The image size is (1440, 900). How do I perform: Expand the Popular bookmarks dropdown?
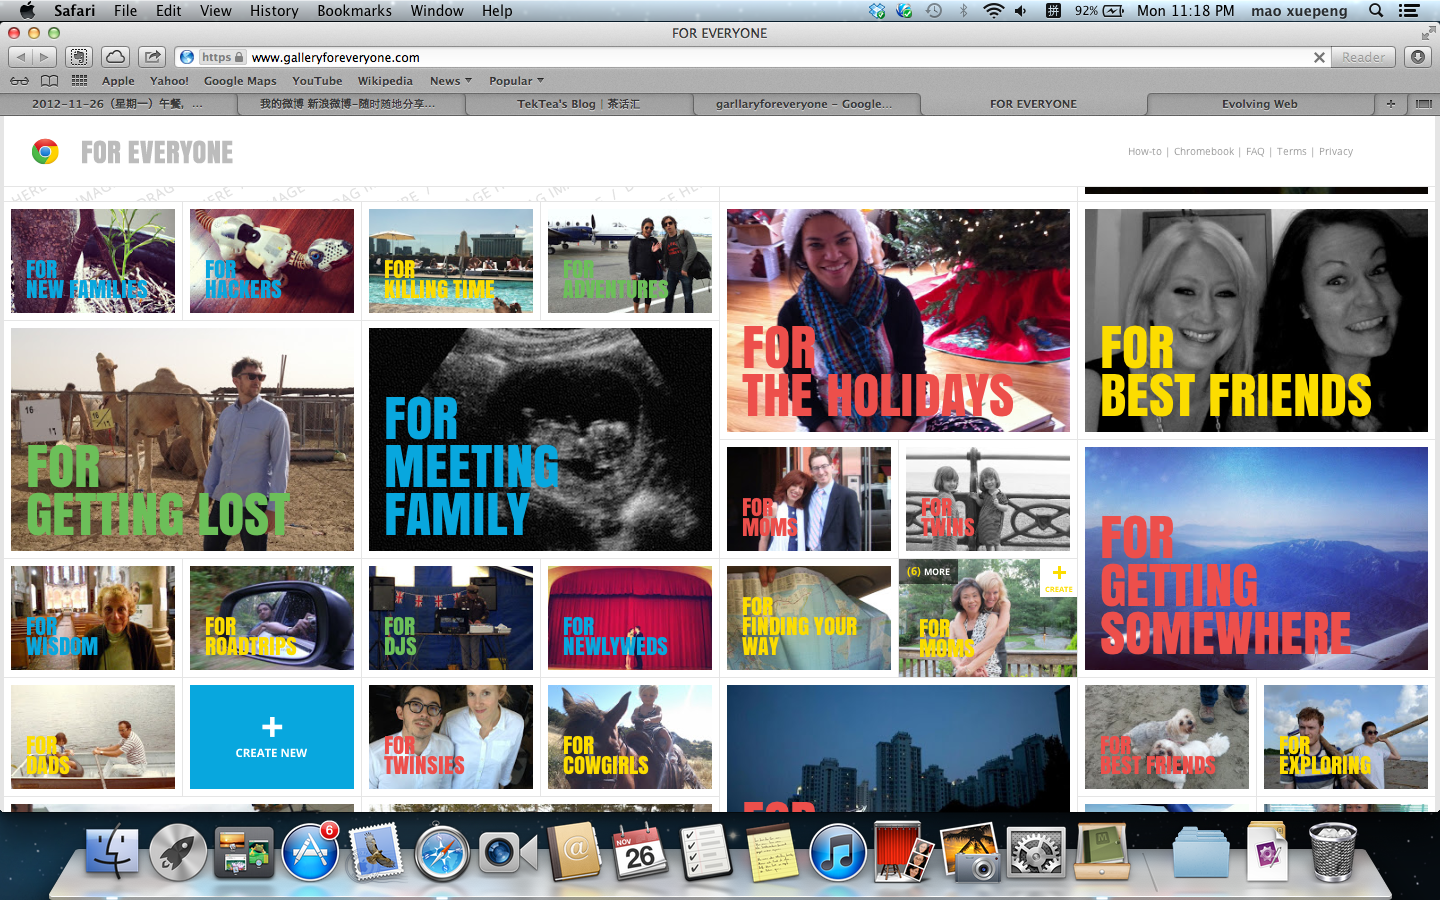point(516,81)
